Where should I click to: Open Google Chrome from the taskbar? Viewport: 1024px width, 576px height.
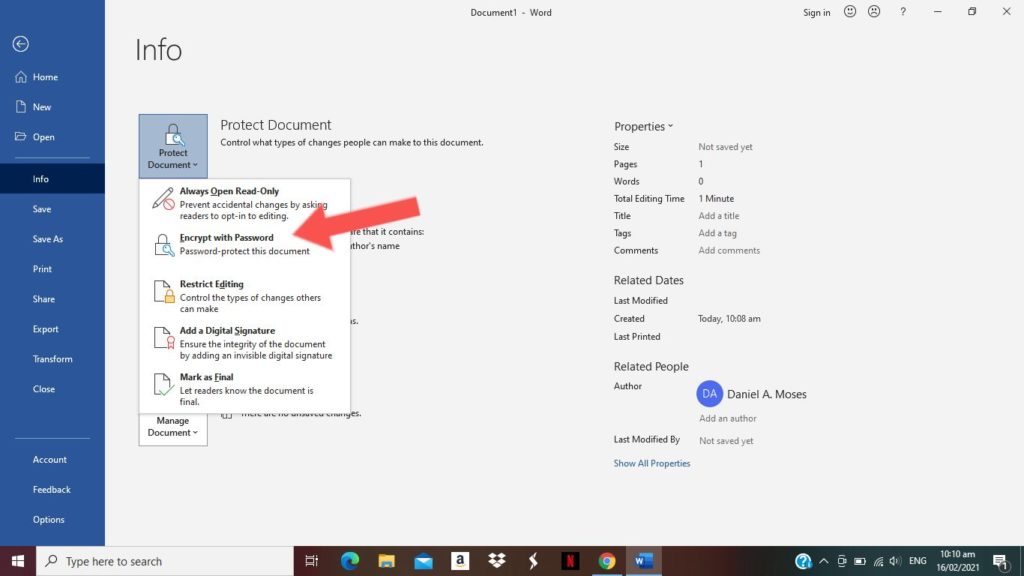(x=607, y=561)
